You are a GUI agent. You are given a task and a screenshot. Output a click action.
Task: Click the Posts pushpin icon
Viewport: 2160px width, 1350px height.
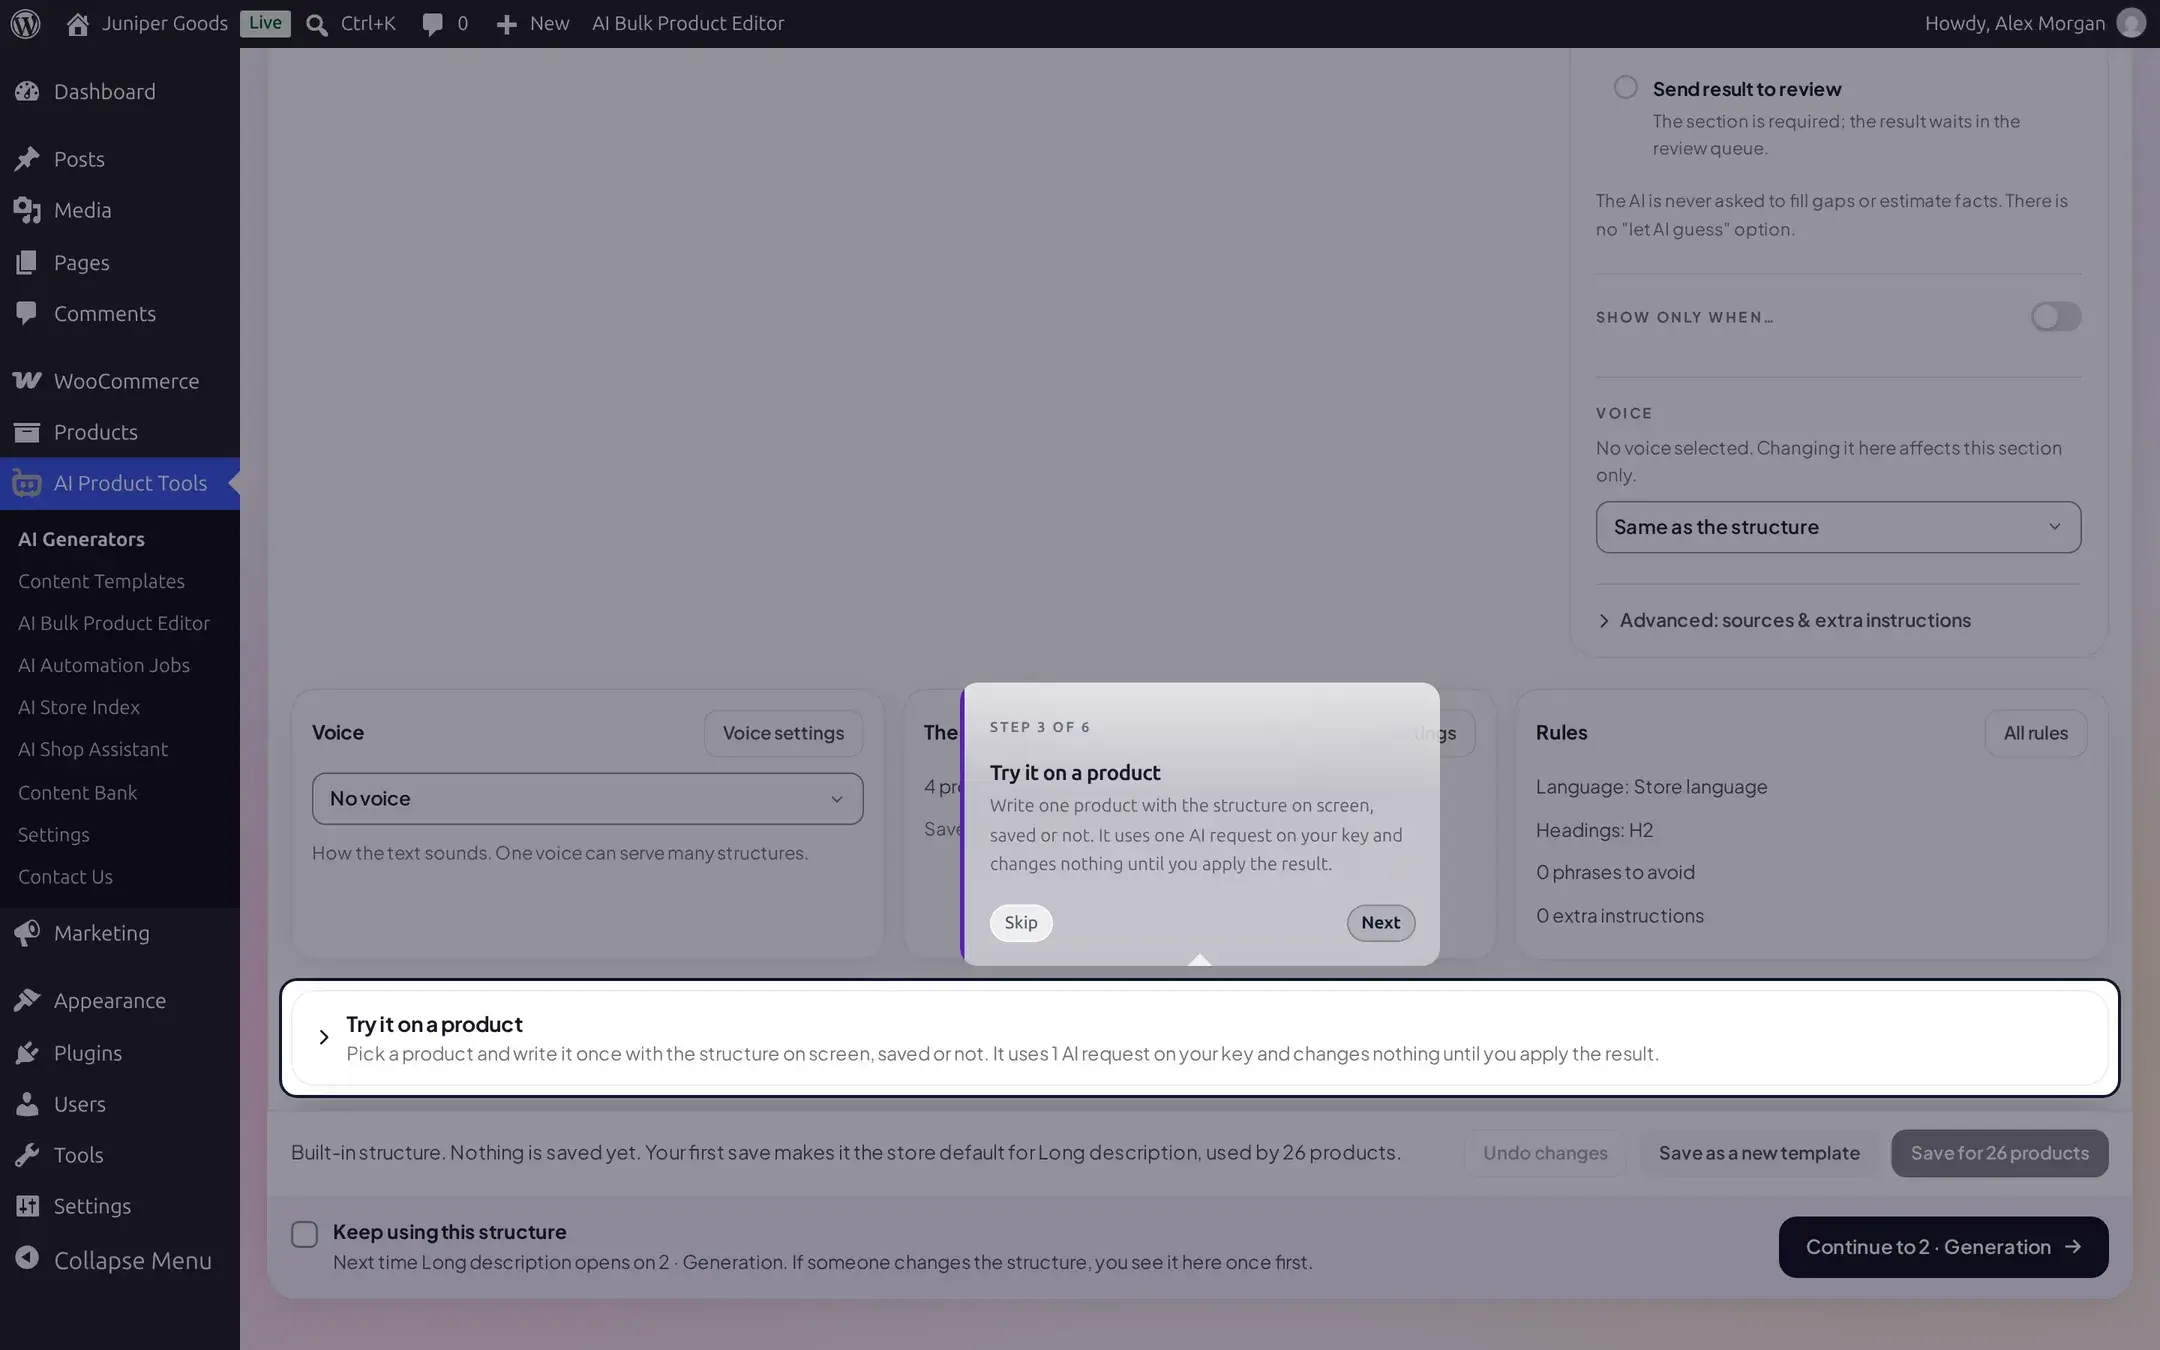[27, 159]
